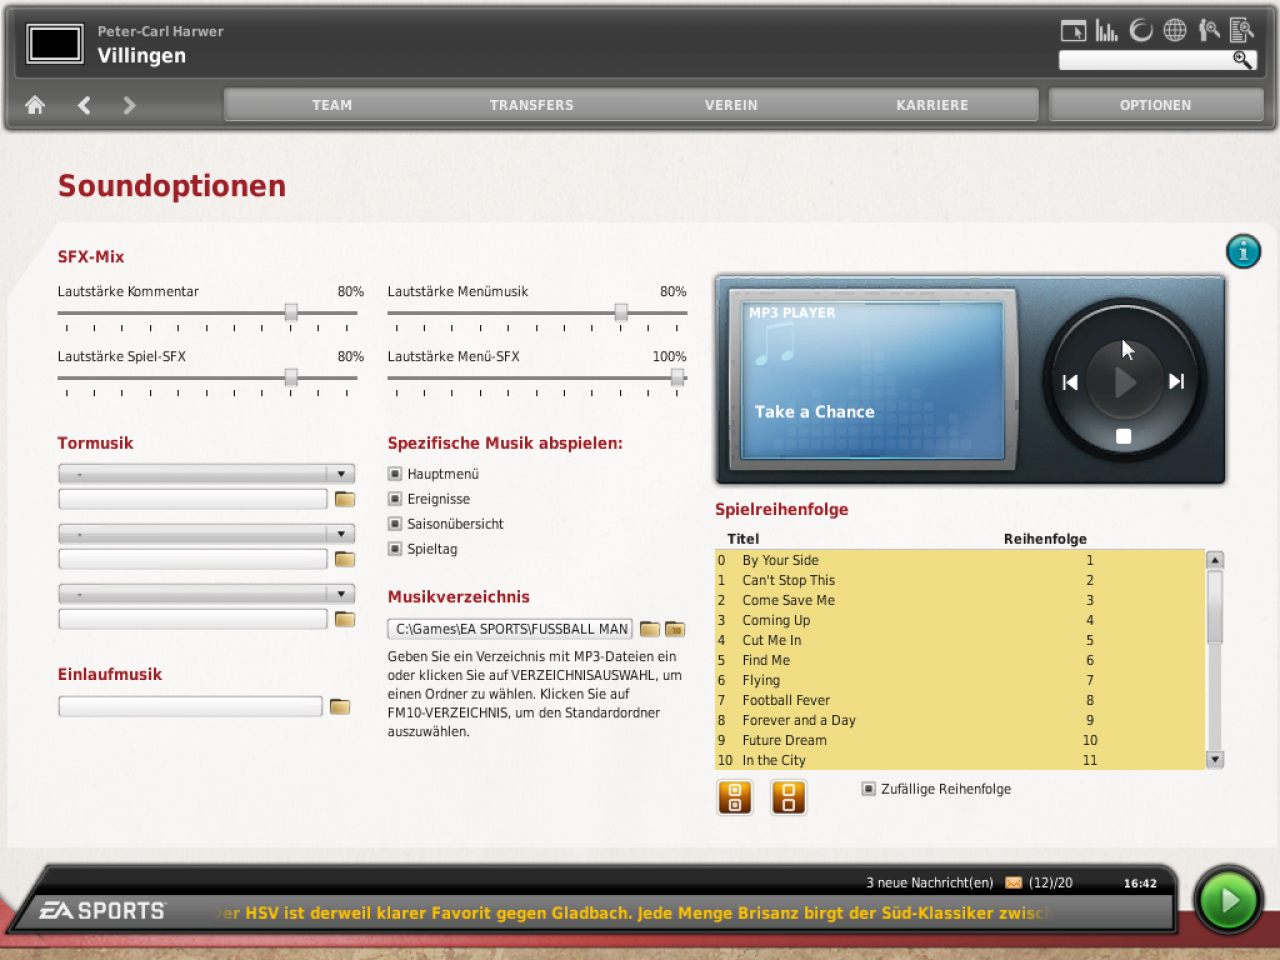
Task: Enable Zufällige Reihenfolge checkbox
Action: point(869,789)
